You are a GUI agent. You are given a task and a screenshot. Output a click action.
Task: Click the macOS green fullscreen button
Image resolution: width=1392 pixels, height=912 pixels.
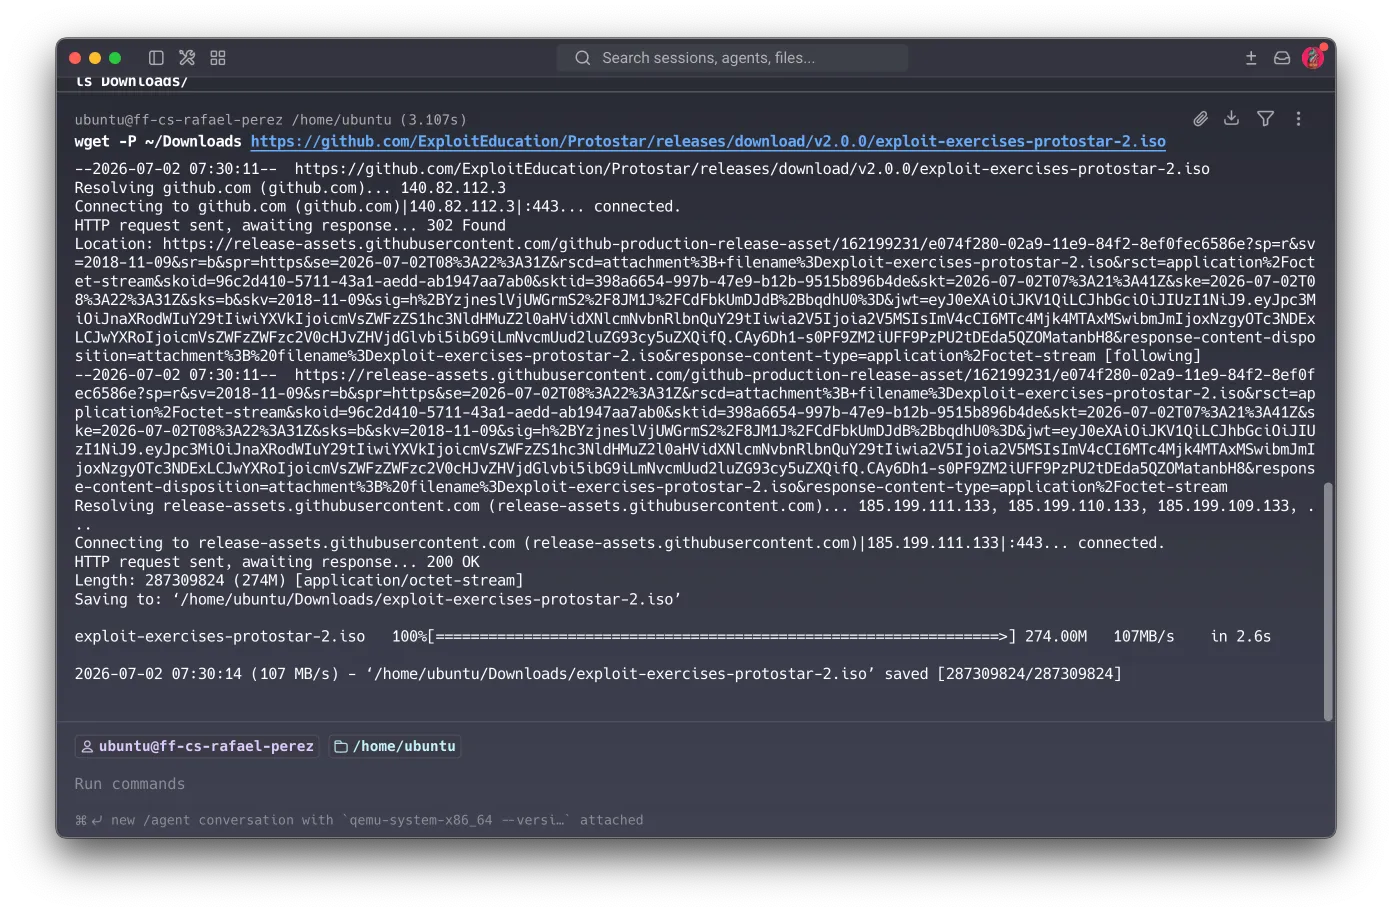tap(115, 58)
